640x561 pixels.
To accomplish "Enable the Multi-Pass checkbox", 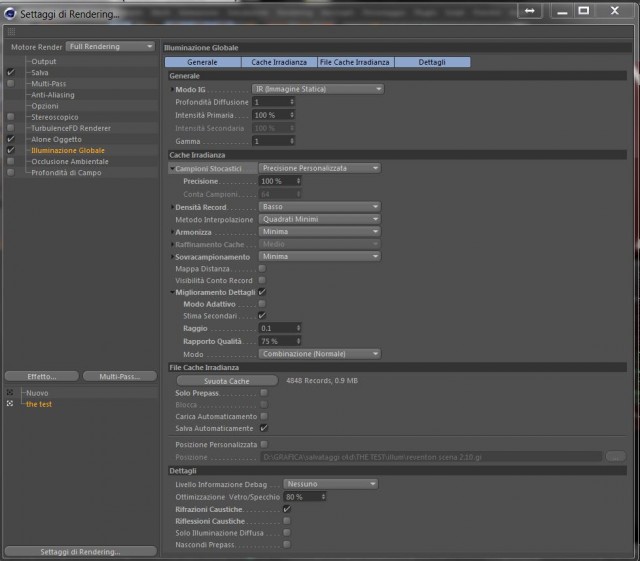I will (x=11, y=83).
